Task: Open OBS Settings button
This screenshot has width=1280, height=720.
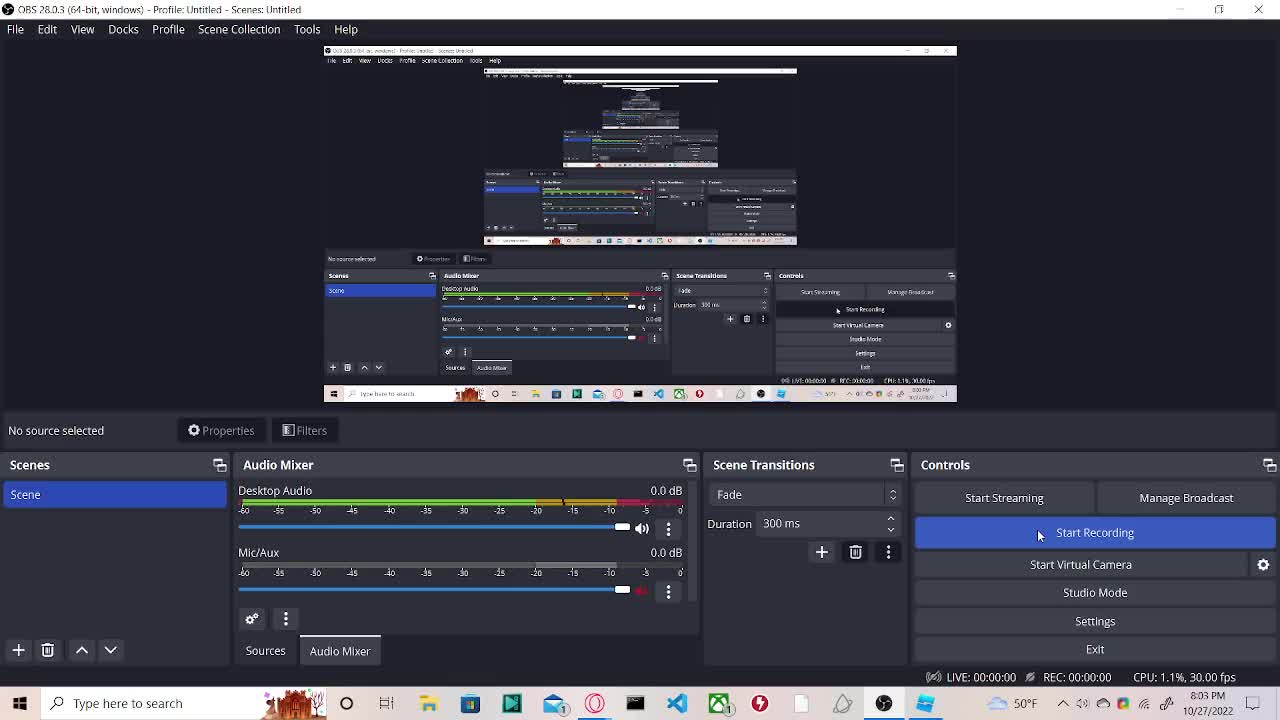Action: click(x=1095, y=621)
